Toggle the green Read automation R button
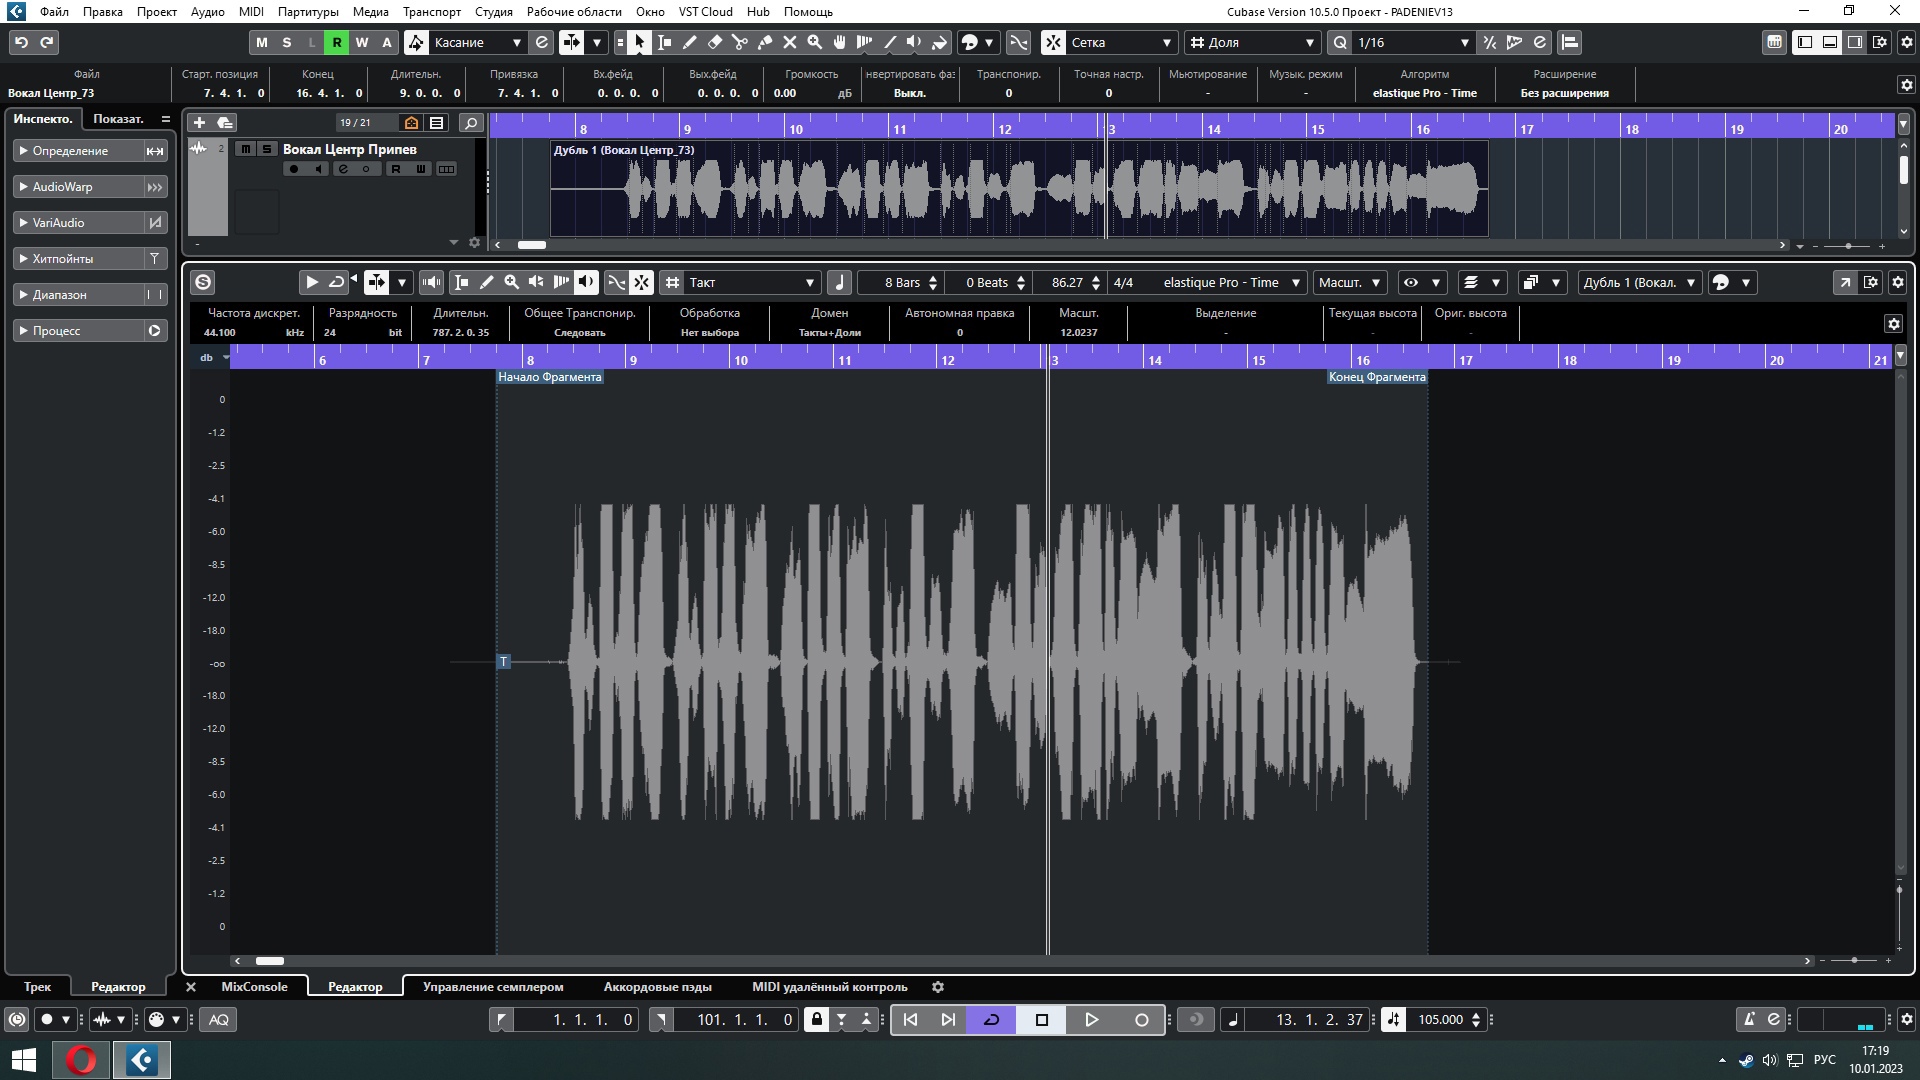 [x=337, y=42]
